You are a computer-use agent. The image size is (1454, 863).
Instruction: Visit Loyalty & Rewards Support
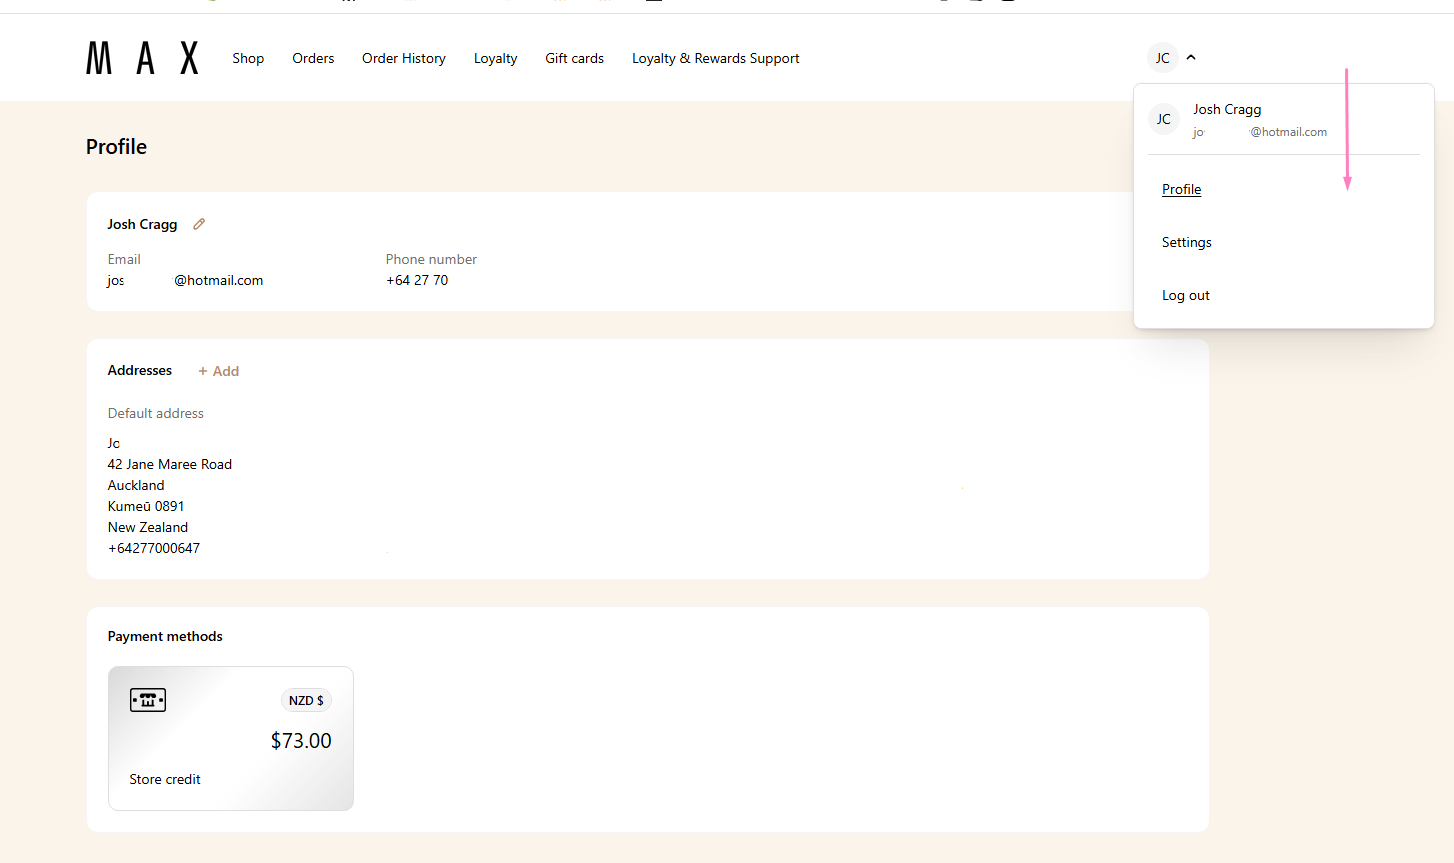point(715,58)
